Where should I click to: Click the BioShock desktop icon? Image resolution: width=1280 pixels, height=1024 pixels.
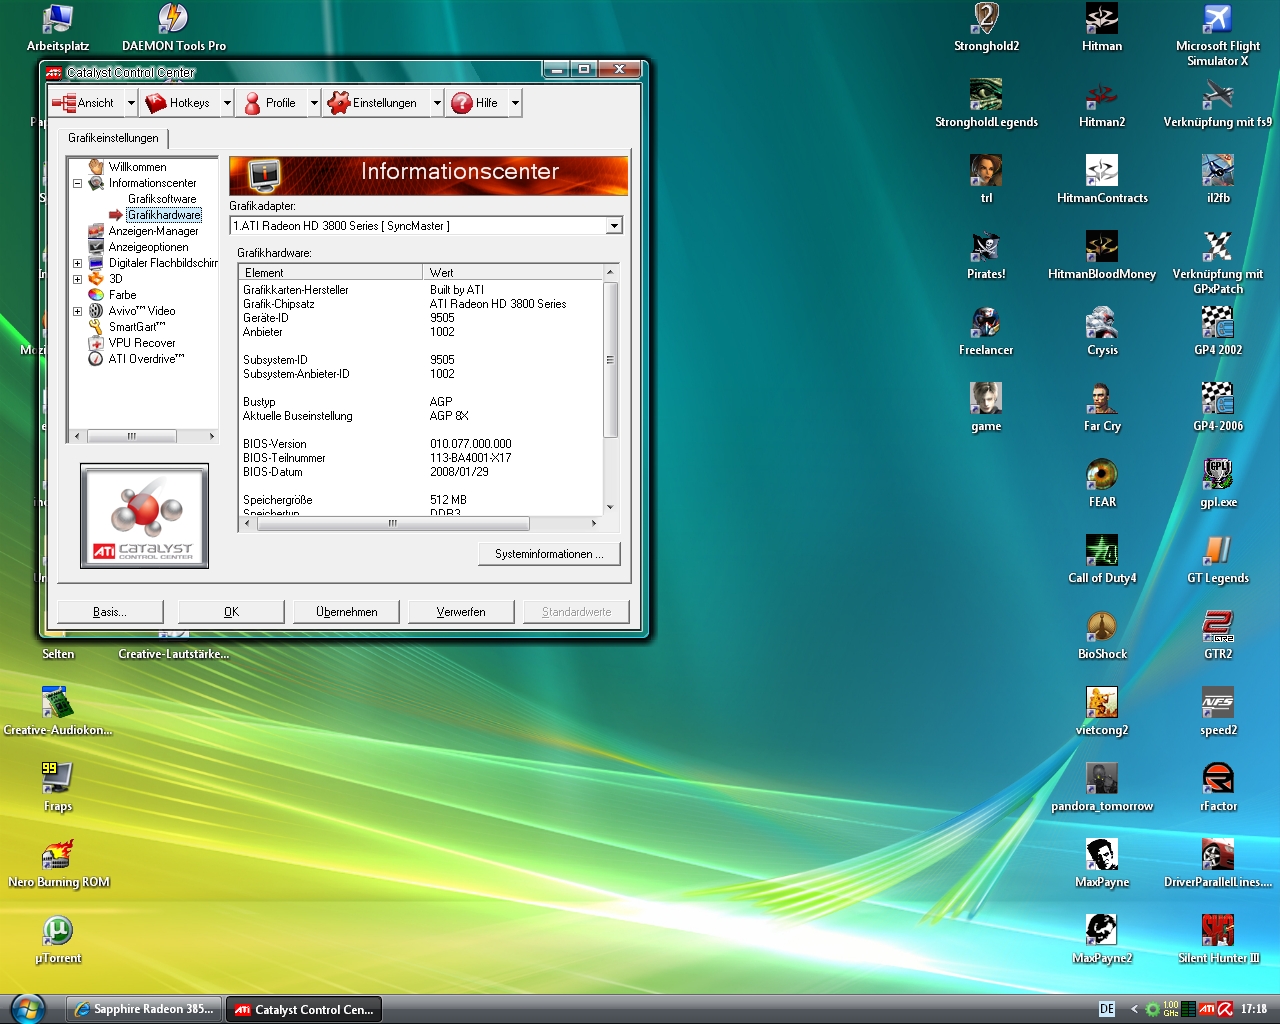(1102, 636)
